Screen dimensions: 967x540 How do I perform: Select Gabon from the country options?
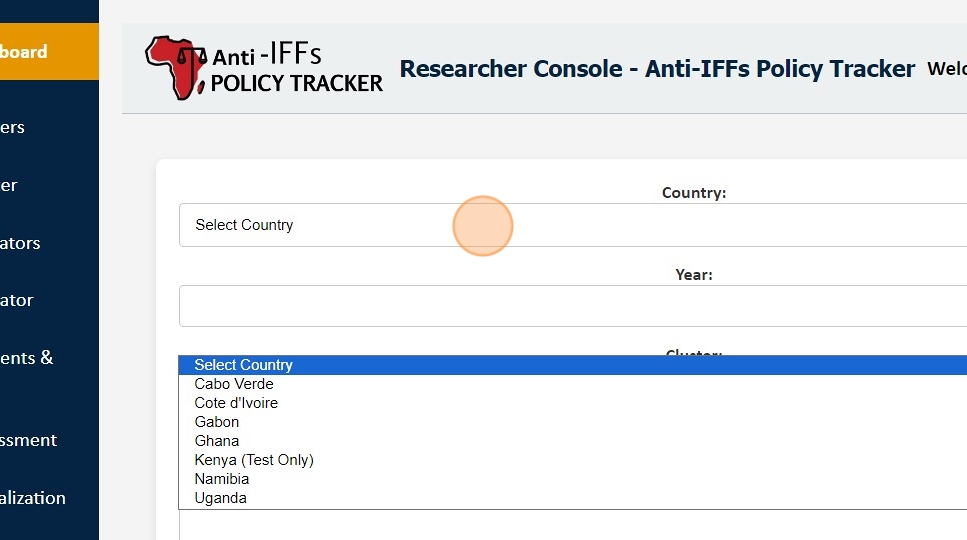pyautogui.click(x=217, y=422)
